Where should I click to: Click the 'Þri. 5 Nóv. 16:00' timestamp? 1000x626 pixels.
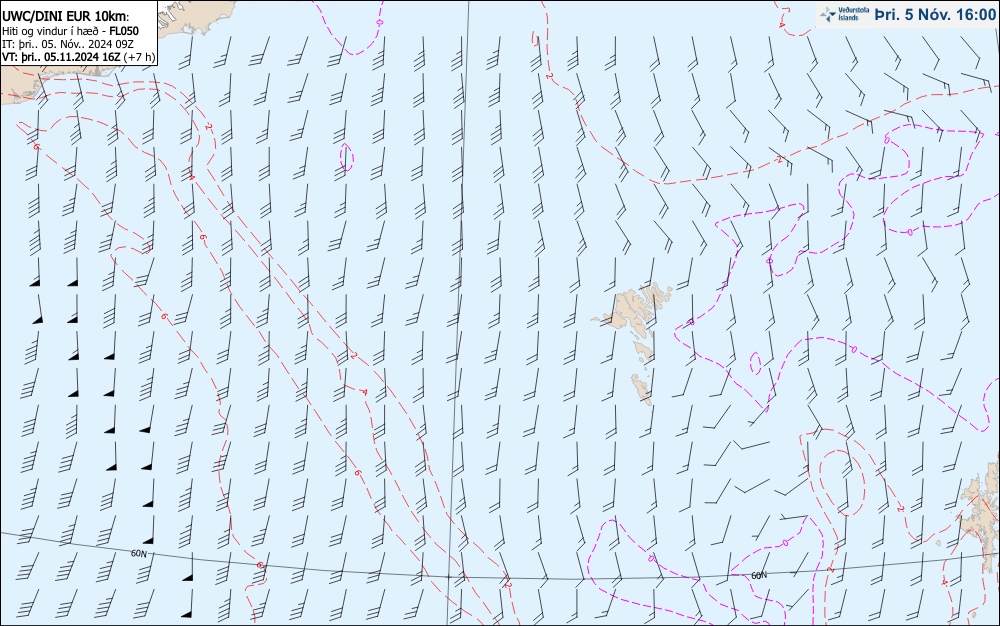click(934, 14)
